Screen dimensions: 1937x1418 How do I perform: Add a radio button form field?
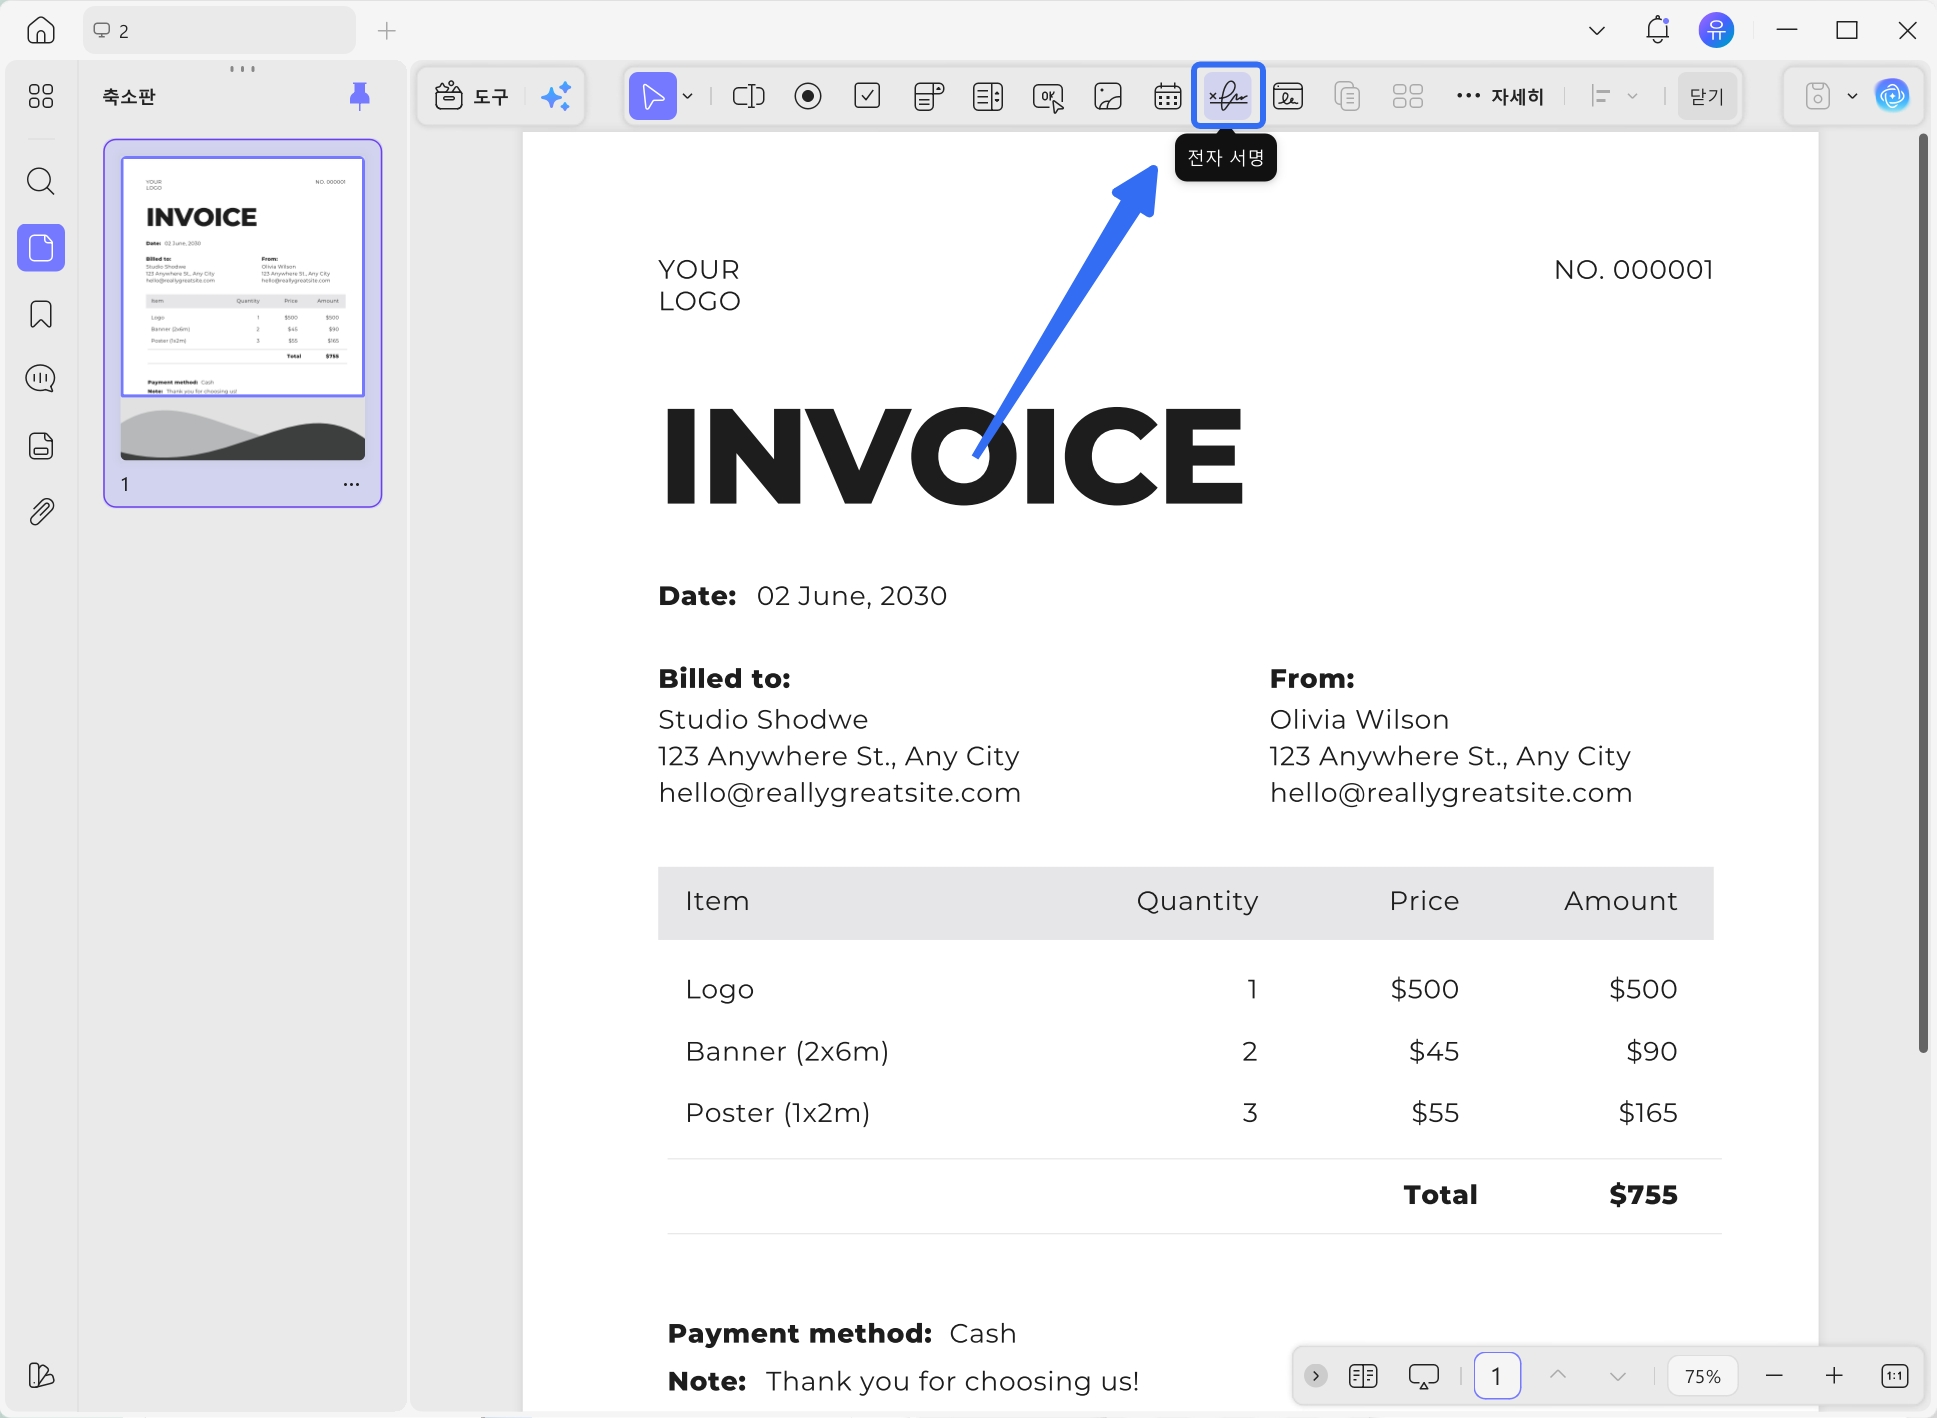tap(808, 96)
